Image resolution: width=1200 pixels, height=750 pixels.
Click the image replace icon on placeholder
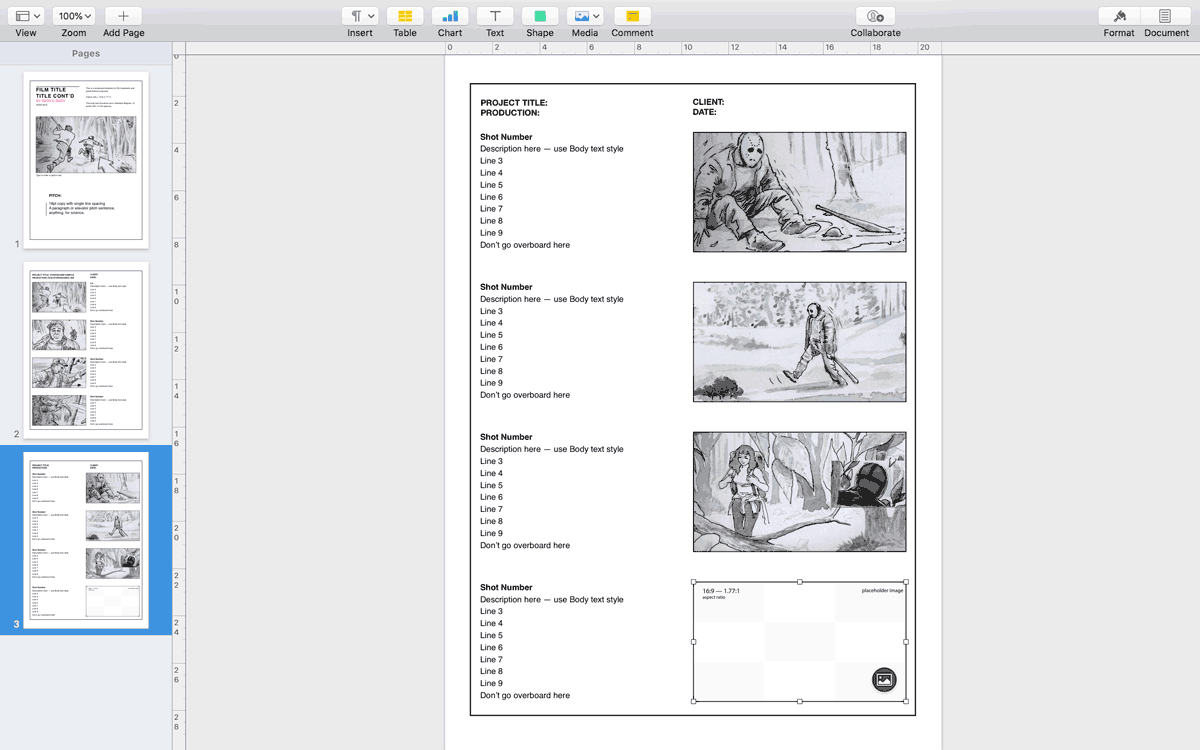point(884,680)
